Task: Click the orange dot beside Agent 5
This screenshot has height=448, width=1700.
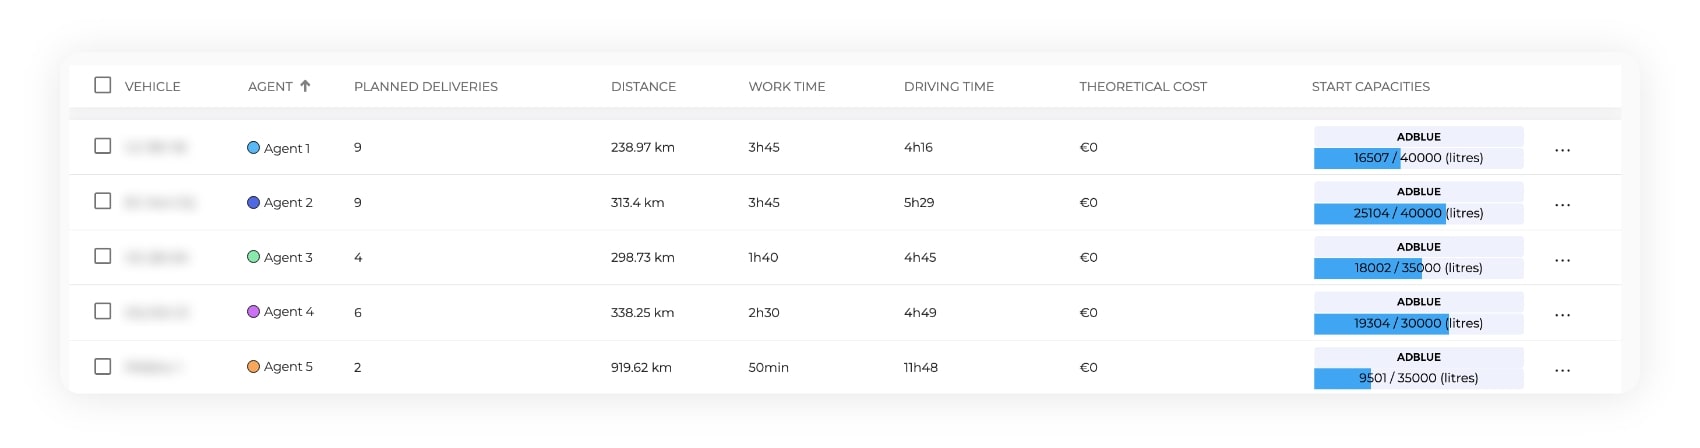Action: point(253,367)
